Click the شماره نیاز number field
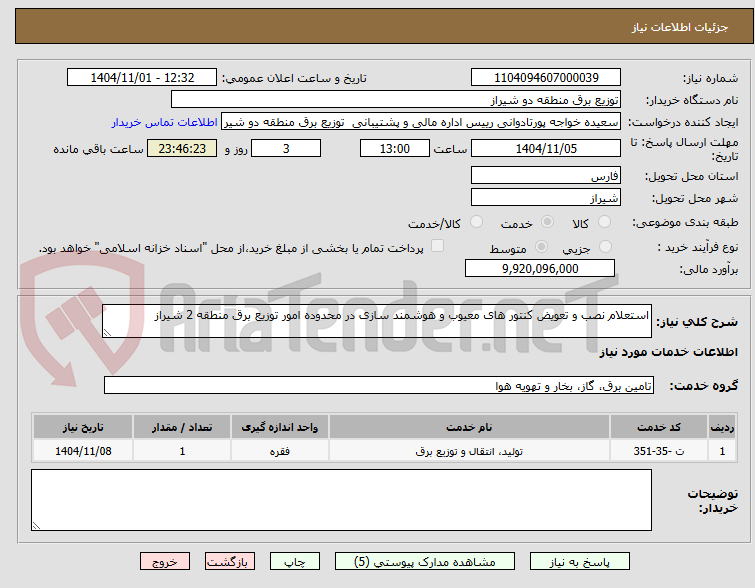Viewport: 755px width, 588px height. pyautogui.click(x=546, y=78)
